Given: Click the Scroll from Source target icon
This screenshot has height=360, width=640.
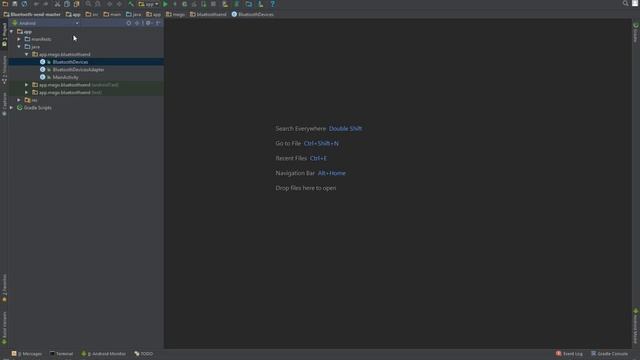Looking at the screenshot, I should coord(129,23).
